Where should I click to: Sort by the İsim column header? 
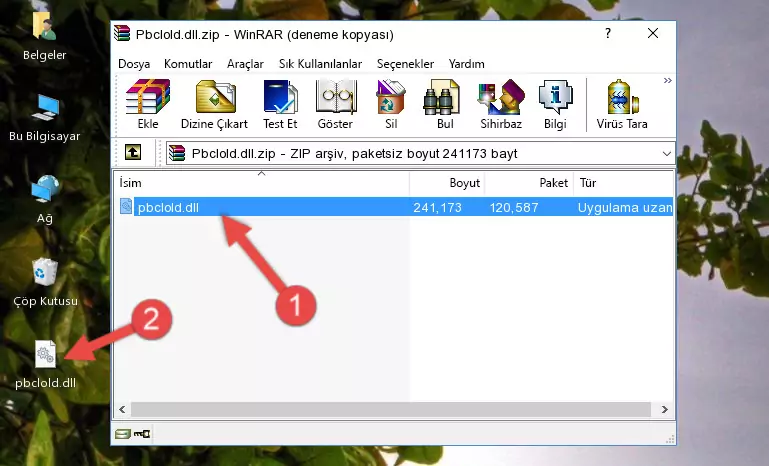(x=262, y=183)
